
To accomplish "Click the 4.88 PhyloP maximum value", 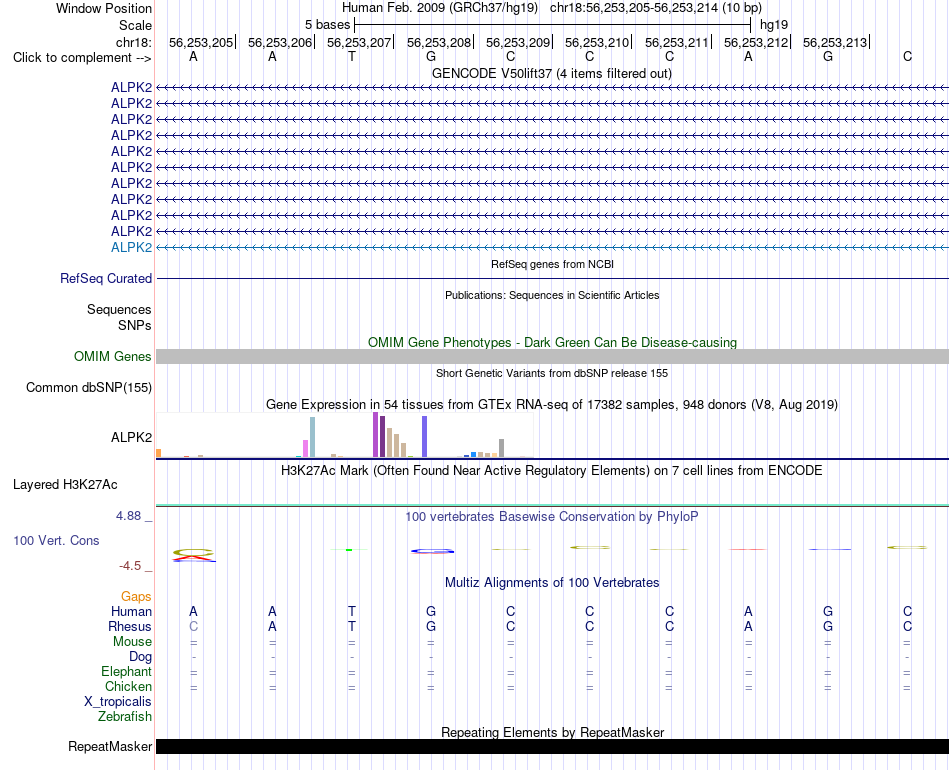I will (128, 516).
